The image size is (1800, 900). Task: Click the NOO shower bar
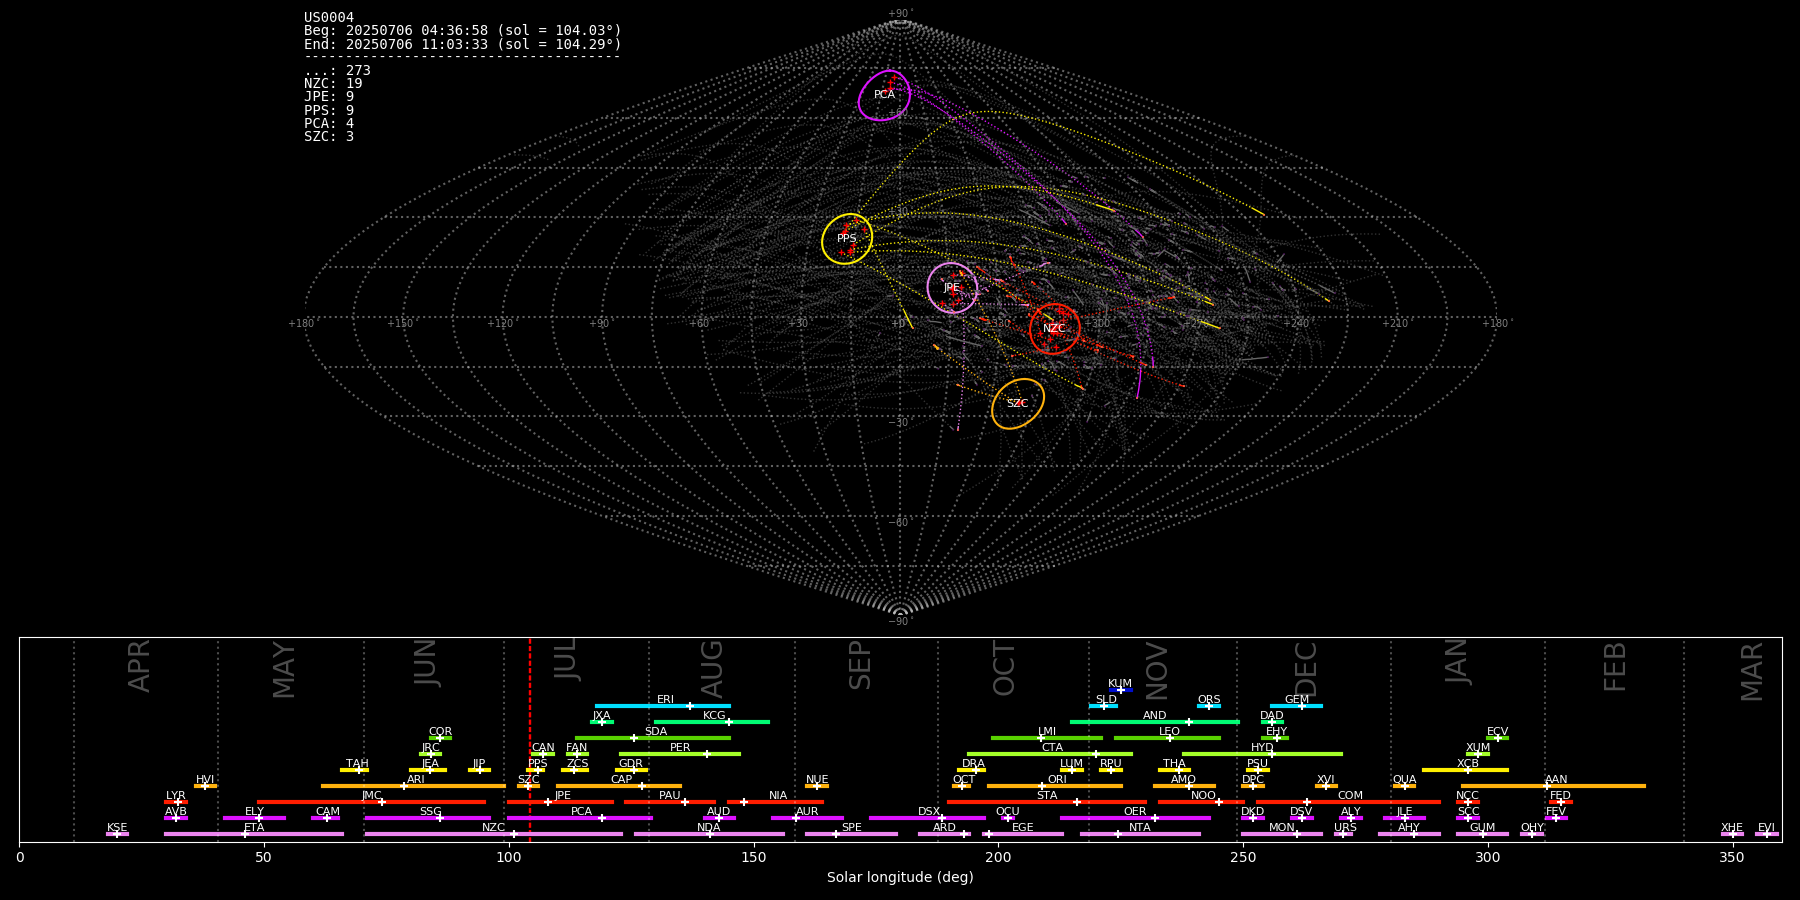pos(1201,802)
